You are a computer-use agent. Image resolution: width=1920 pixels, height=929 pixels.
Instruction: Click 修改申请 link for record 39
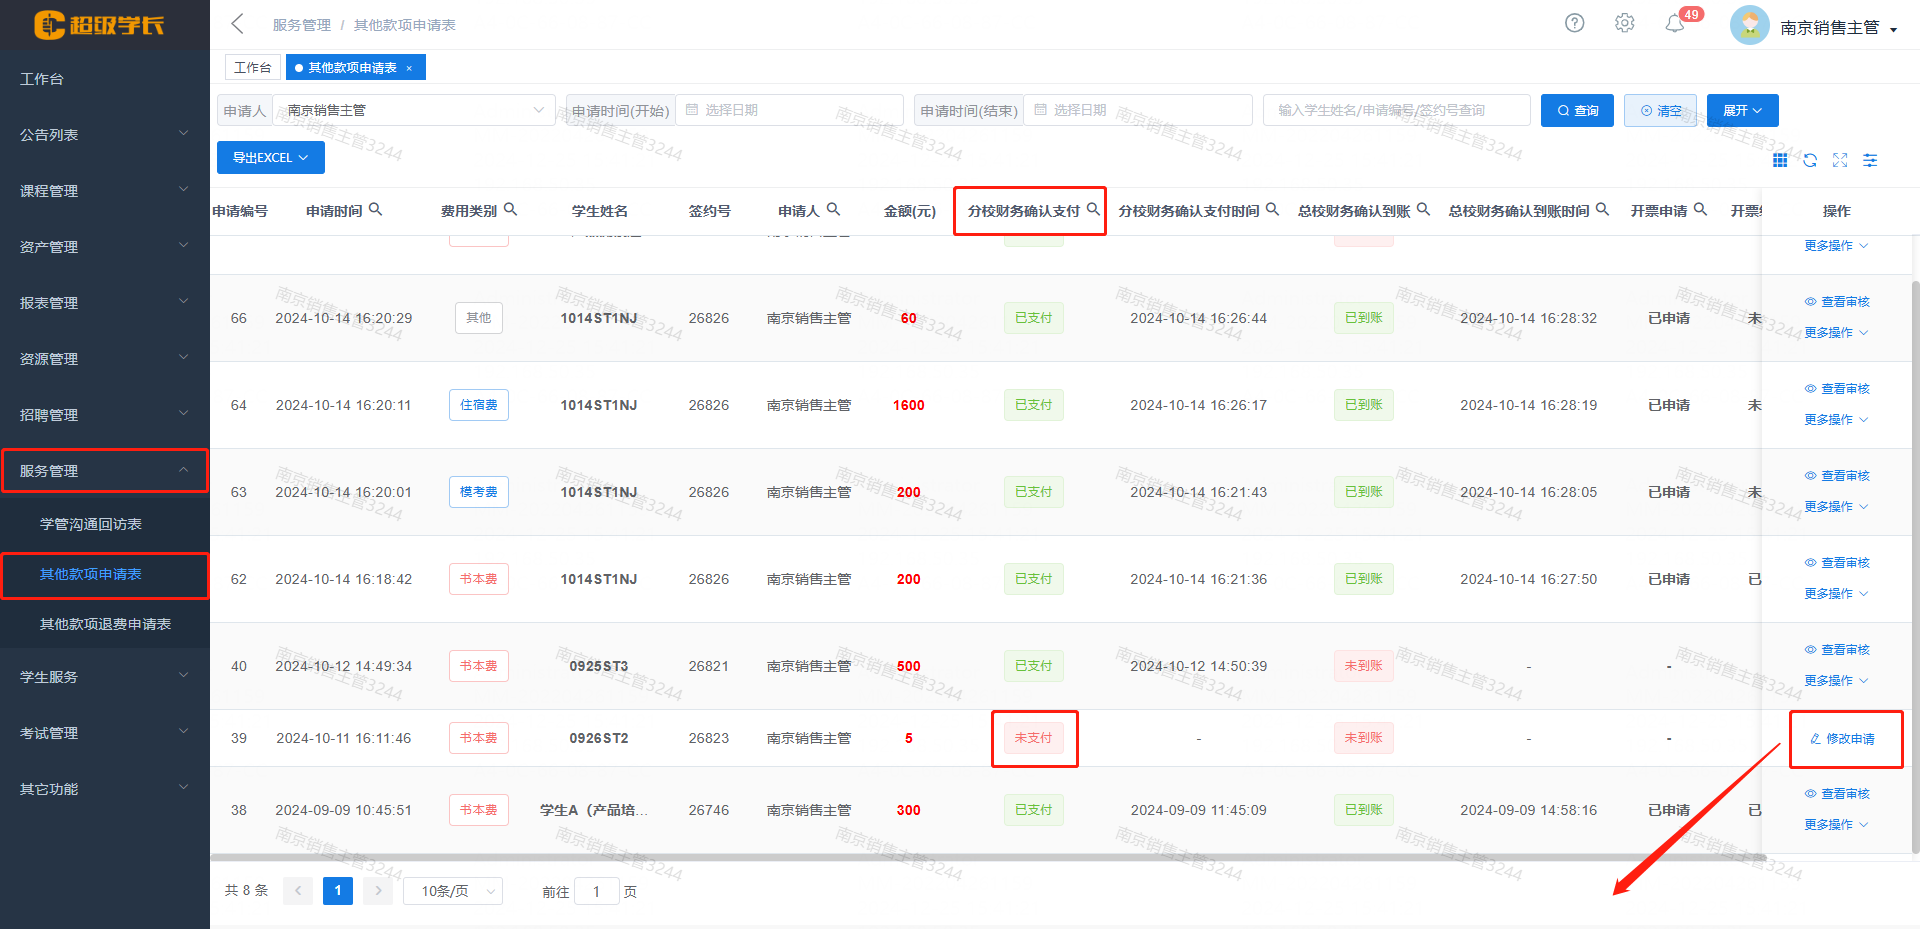click(x=1843, y=739)
